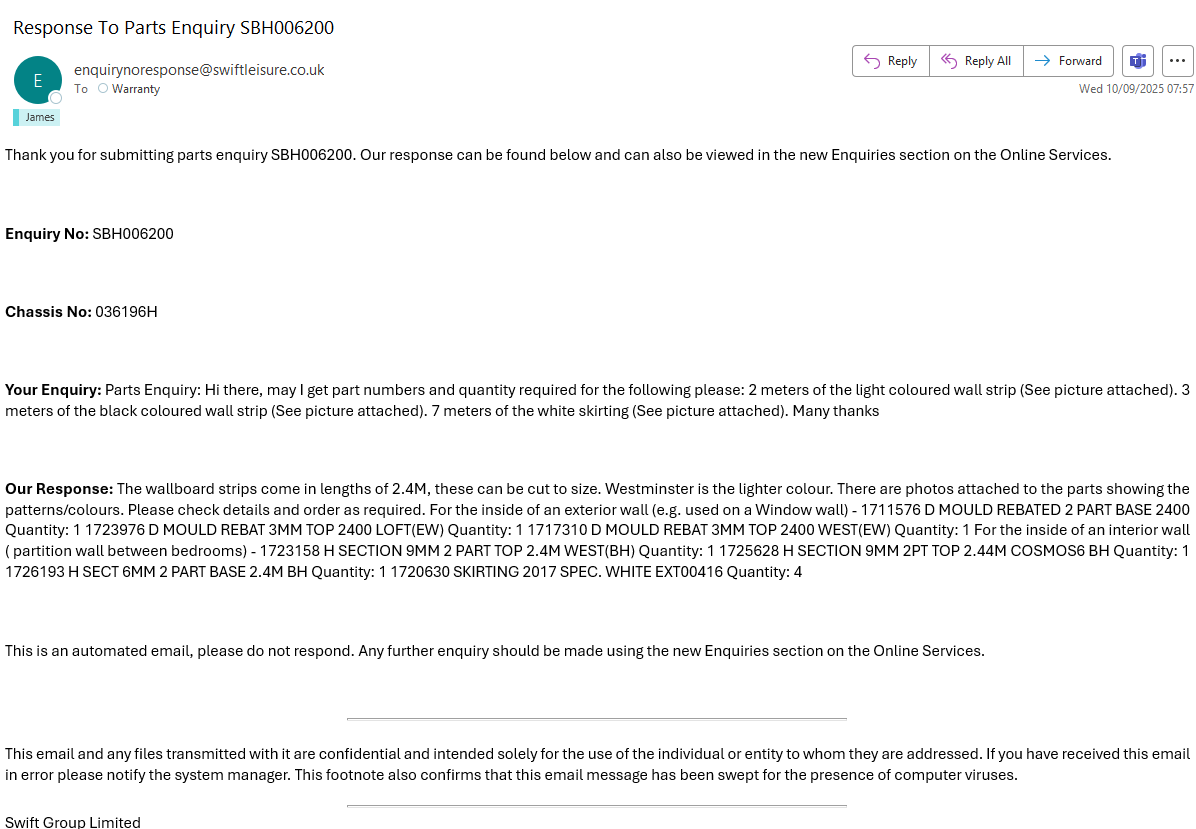Click the email subject heading
Image resolution: width=1196 pixels, height=829 pixels.
173,28
